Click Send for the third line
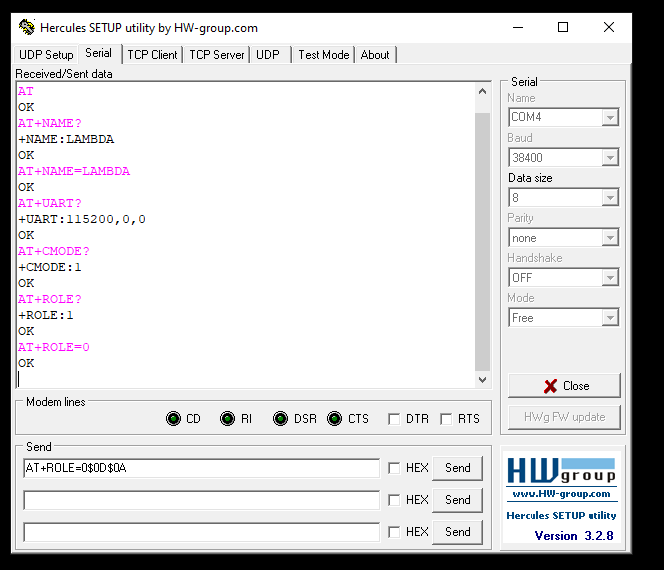664x570 pixels. pos(457,532)
